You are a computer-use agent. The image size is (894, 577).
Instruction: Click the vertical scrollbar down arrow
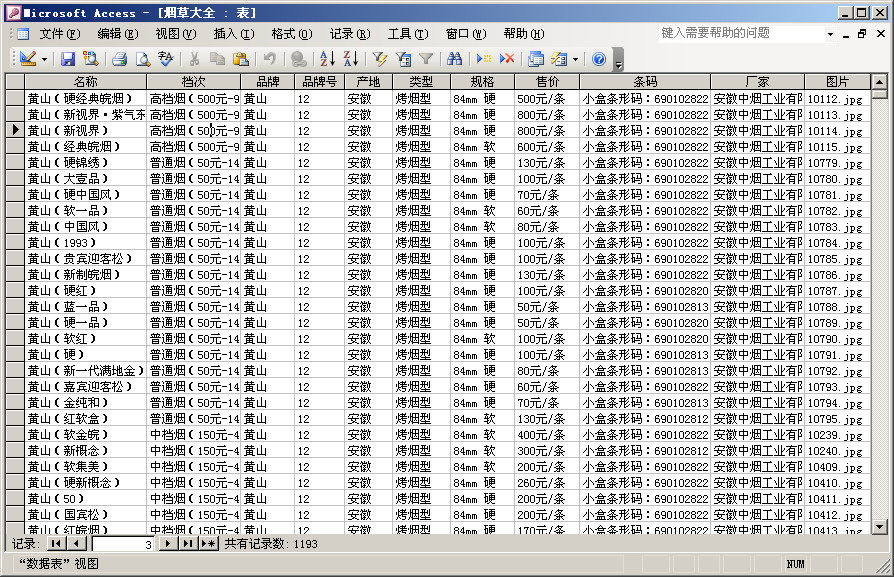coord(879,526)
